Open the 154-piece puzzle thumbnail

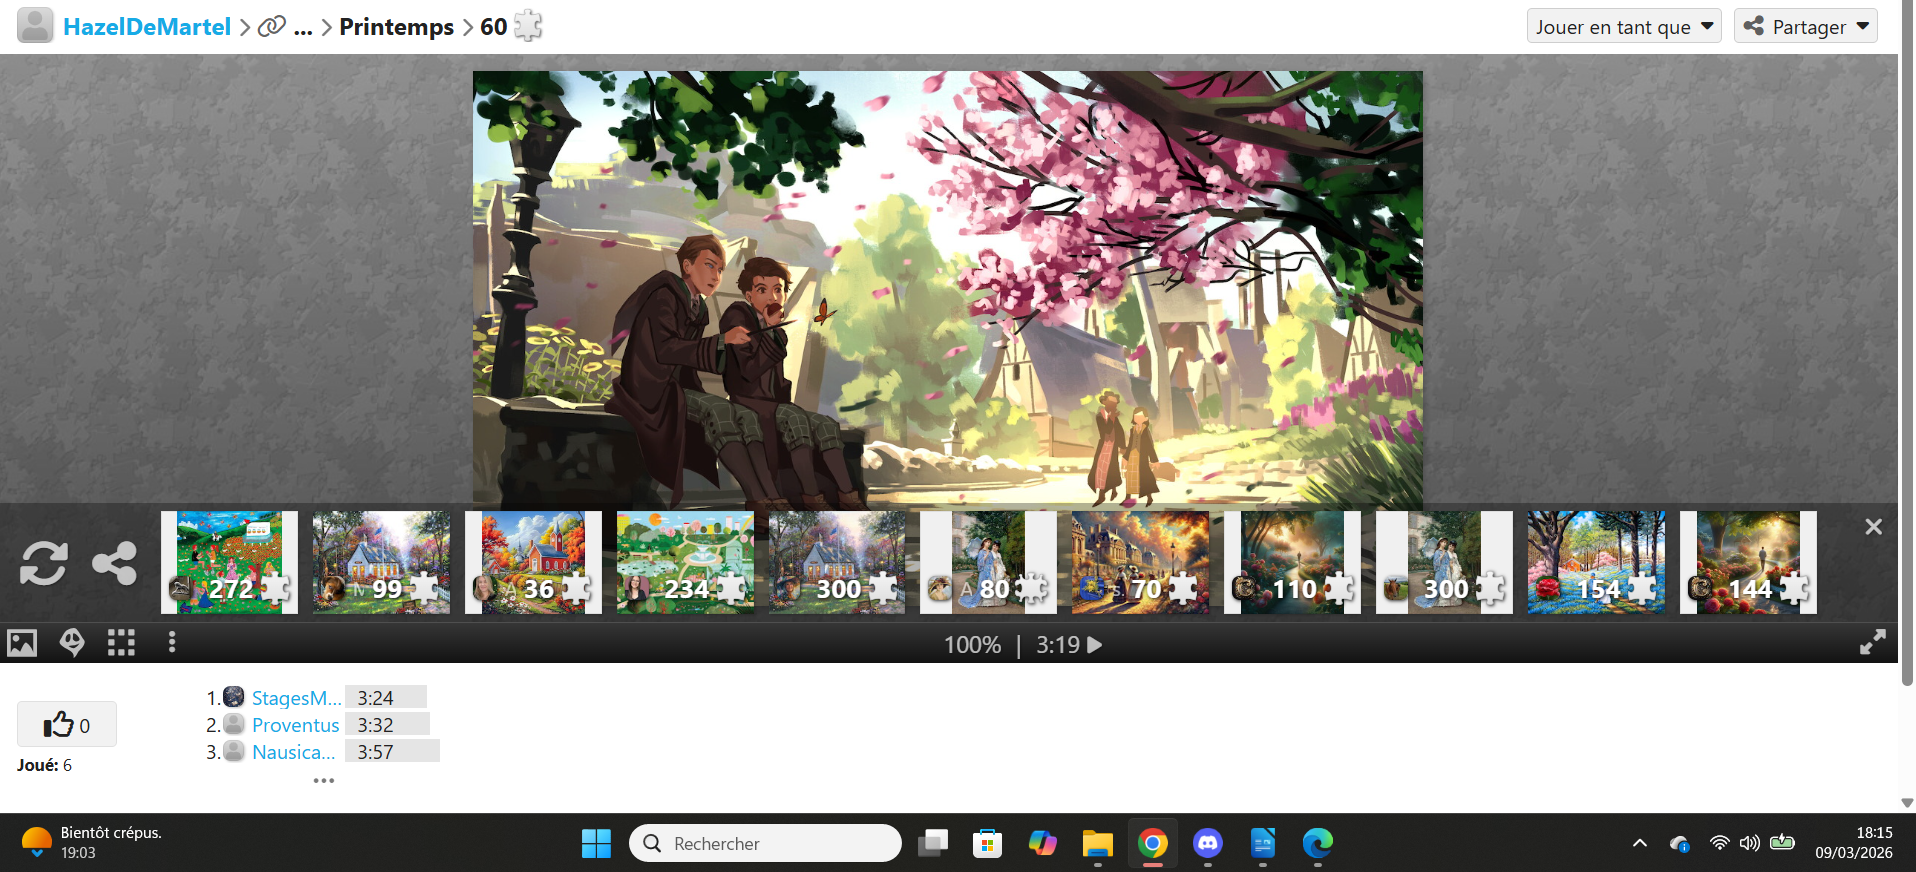click(x=1596, y=562)
